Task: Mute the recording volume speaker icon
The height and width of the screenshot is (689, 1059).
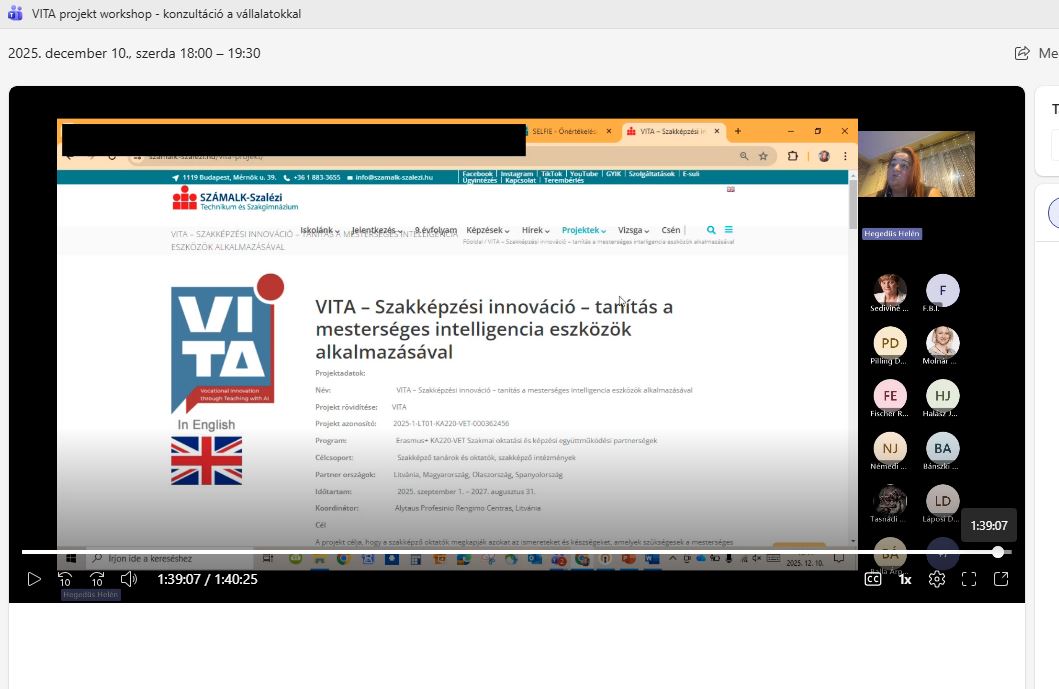Action: point(129,579)
